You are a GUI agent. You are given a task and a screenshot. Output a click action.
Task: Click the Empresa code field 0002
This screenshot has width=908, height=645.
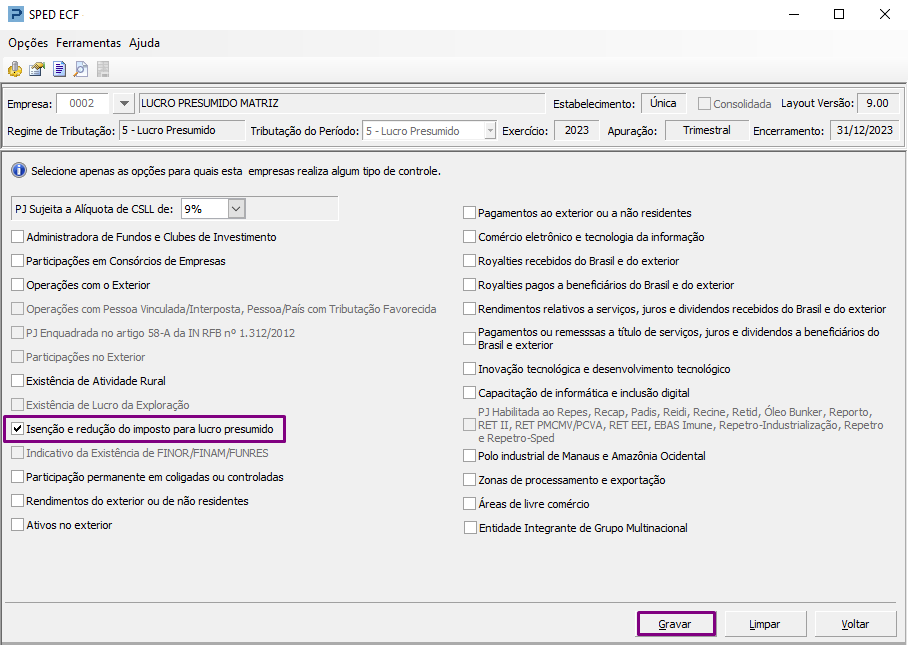[82, 104]
